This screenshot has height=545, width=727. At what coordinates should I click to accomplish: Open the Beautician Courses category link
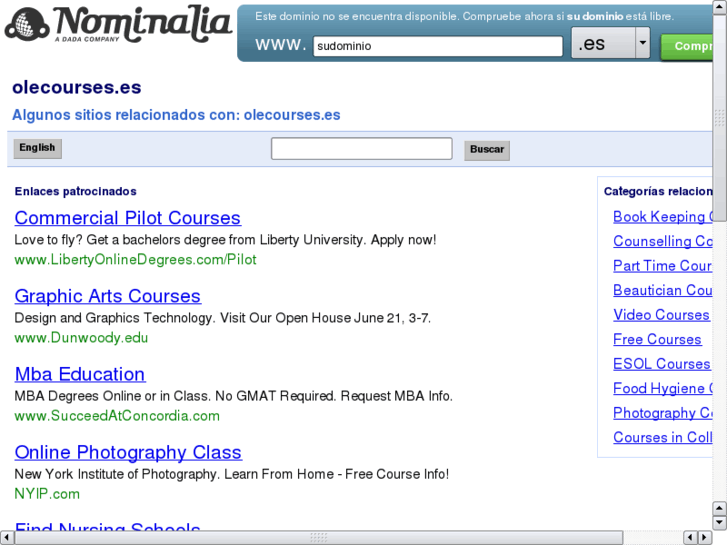click(663, 291)
